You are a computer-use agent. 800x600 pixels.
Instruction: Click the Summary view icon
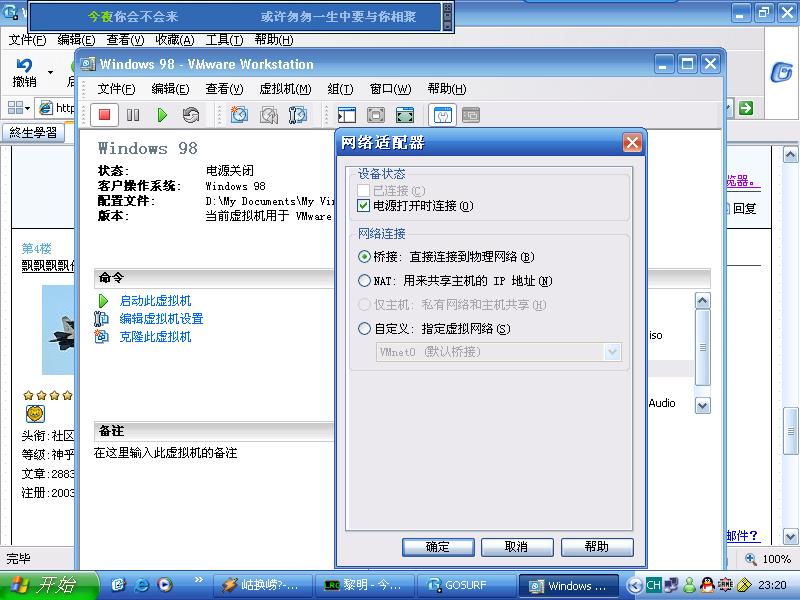pos(442,115)
